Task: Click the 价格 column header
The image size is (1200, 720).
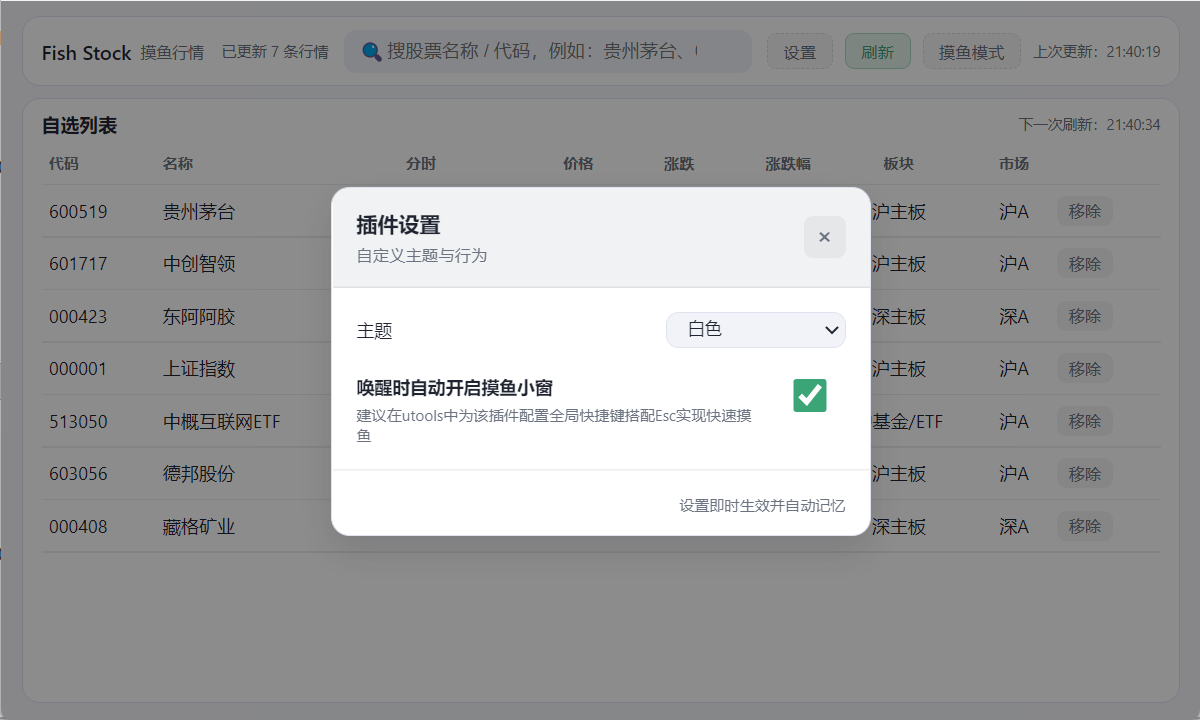Action: point(578,164)
